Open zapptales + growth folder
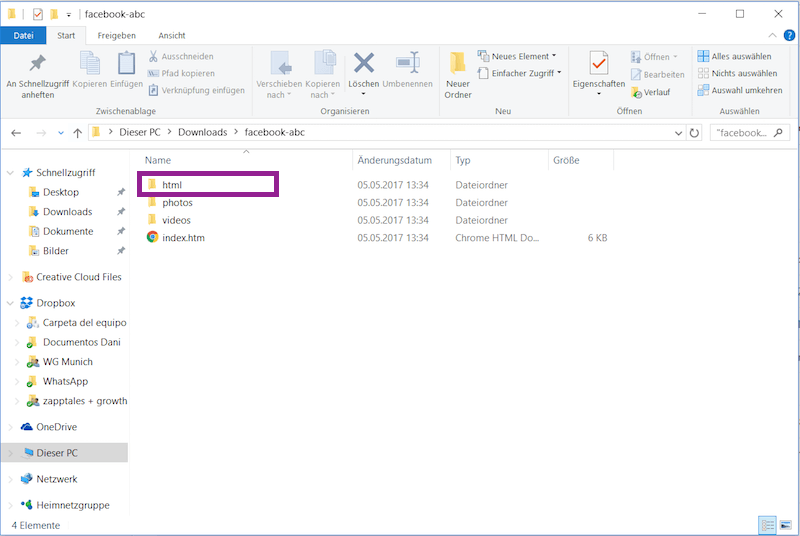The image size is (800, 536). click(85, 401)
